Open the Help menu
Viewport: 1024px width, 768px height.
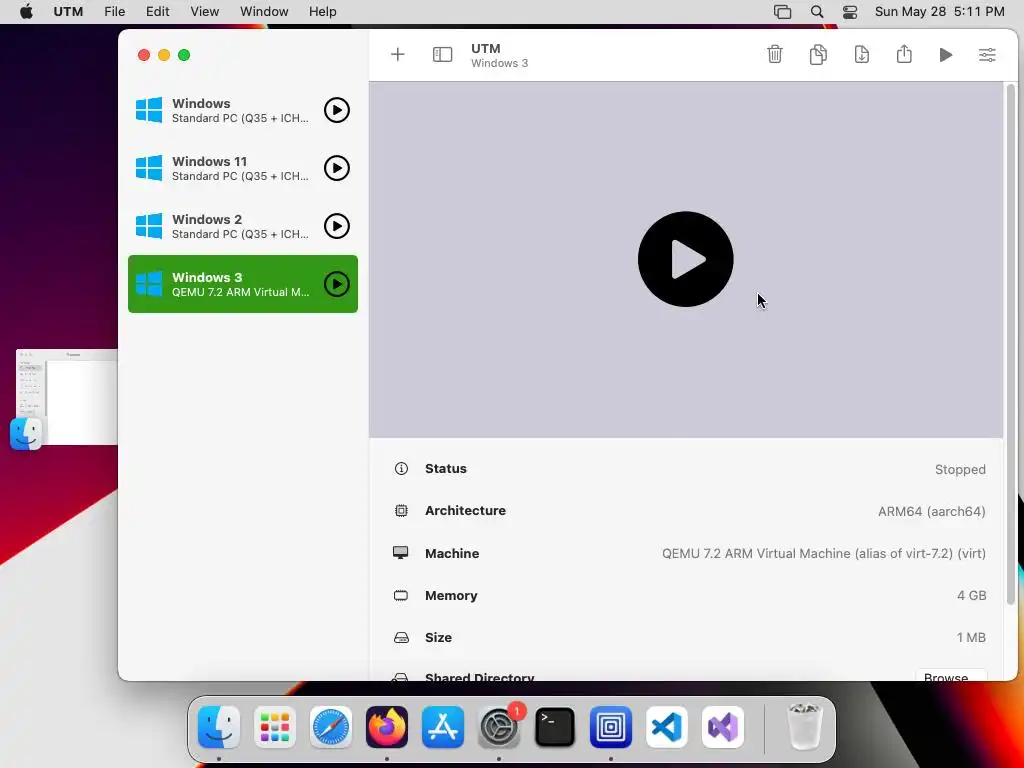323,12
